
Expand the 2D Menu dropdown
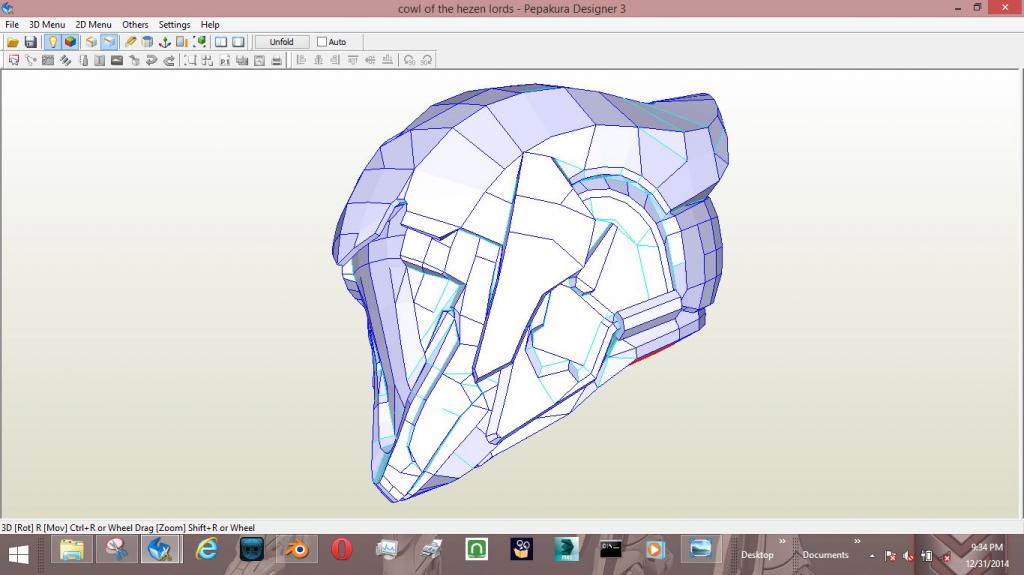tap(93, 24)
